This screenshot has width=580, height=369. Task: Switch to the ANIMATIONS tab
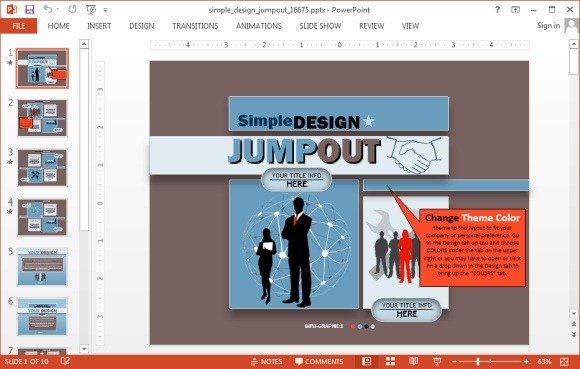pyautogui.click(x=259, y=26)
